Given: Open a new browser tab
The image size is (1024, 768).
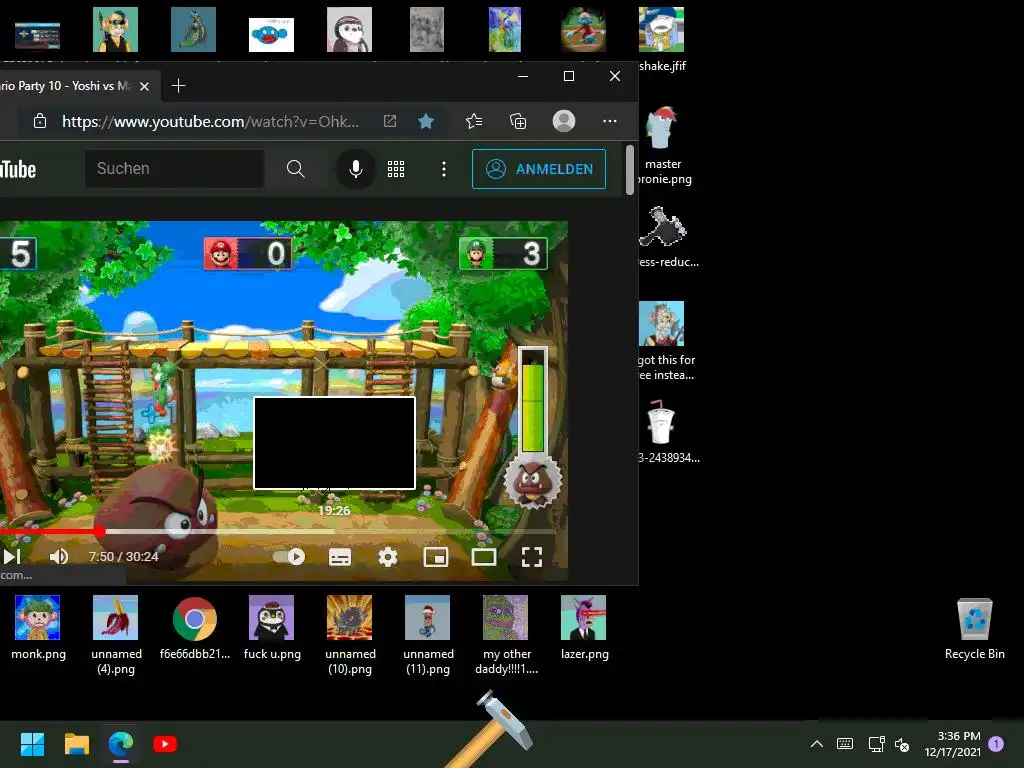Looking at the screenshot, I should coord(178,86).
